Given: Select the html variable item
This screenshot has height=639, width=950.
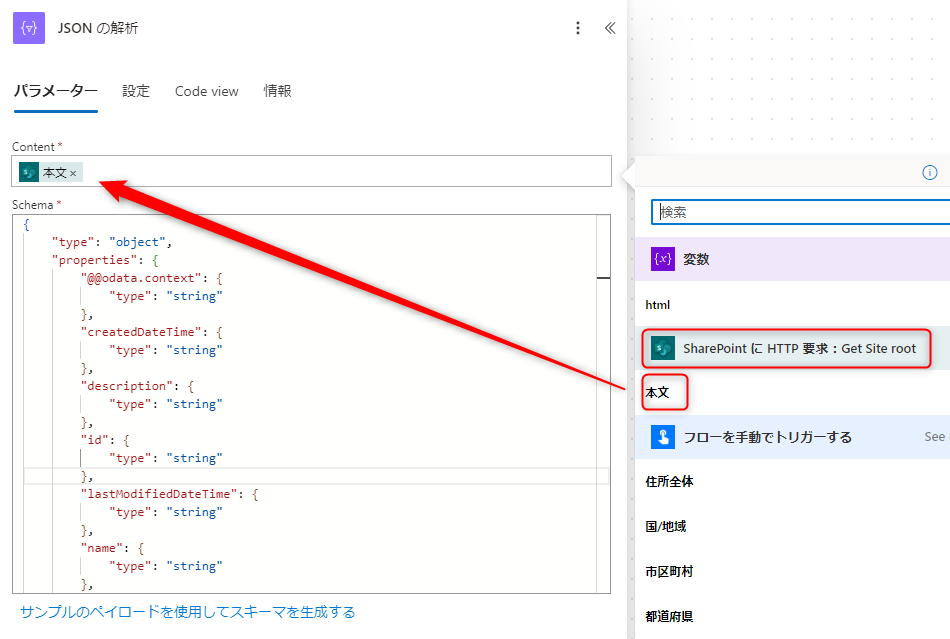Looking at the screenshot, I should pyautogui.click(x=658, y=305).
